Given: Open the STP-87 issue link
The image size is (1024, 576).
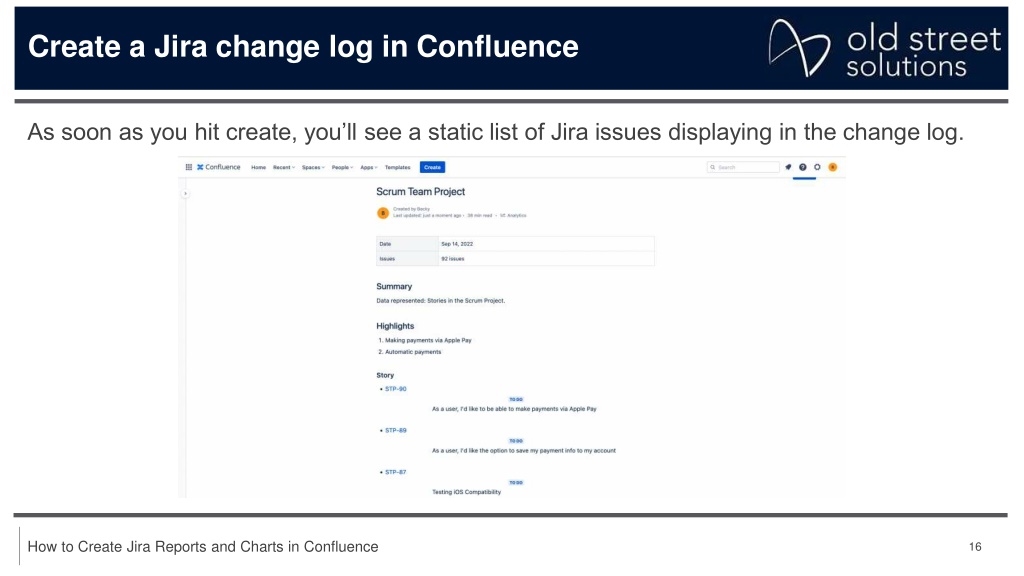Looking at the screenshot, I should (396, 472).
